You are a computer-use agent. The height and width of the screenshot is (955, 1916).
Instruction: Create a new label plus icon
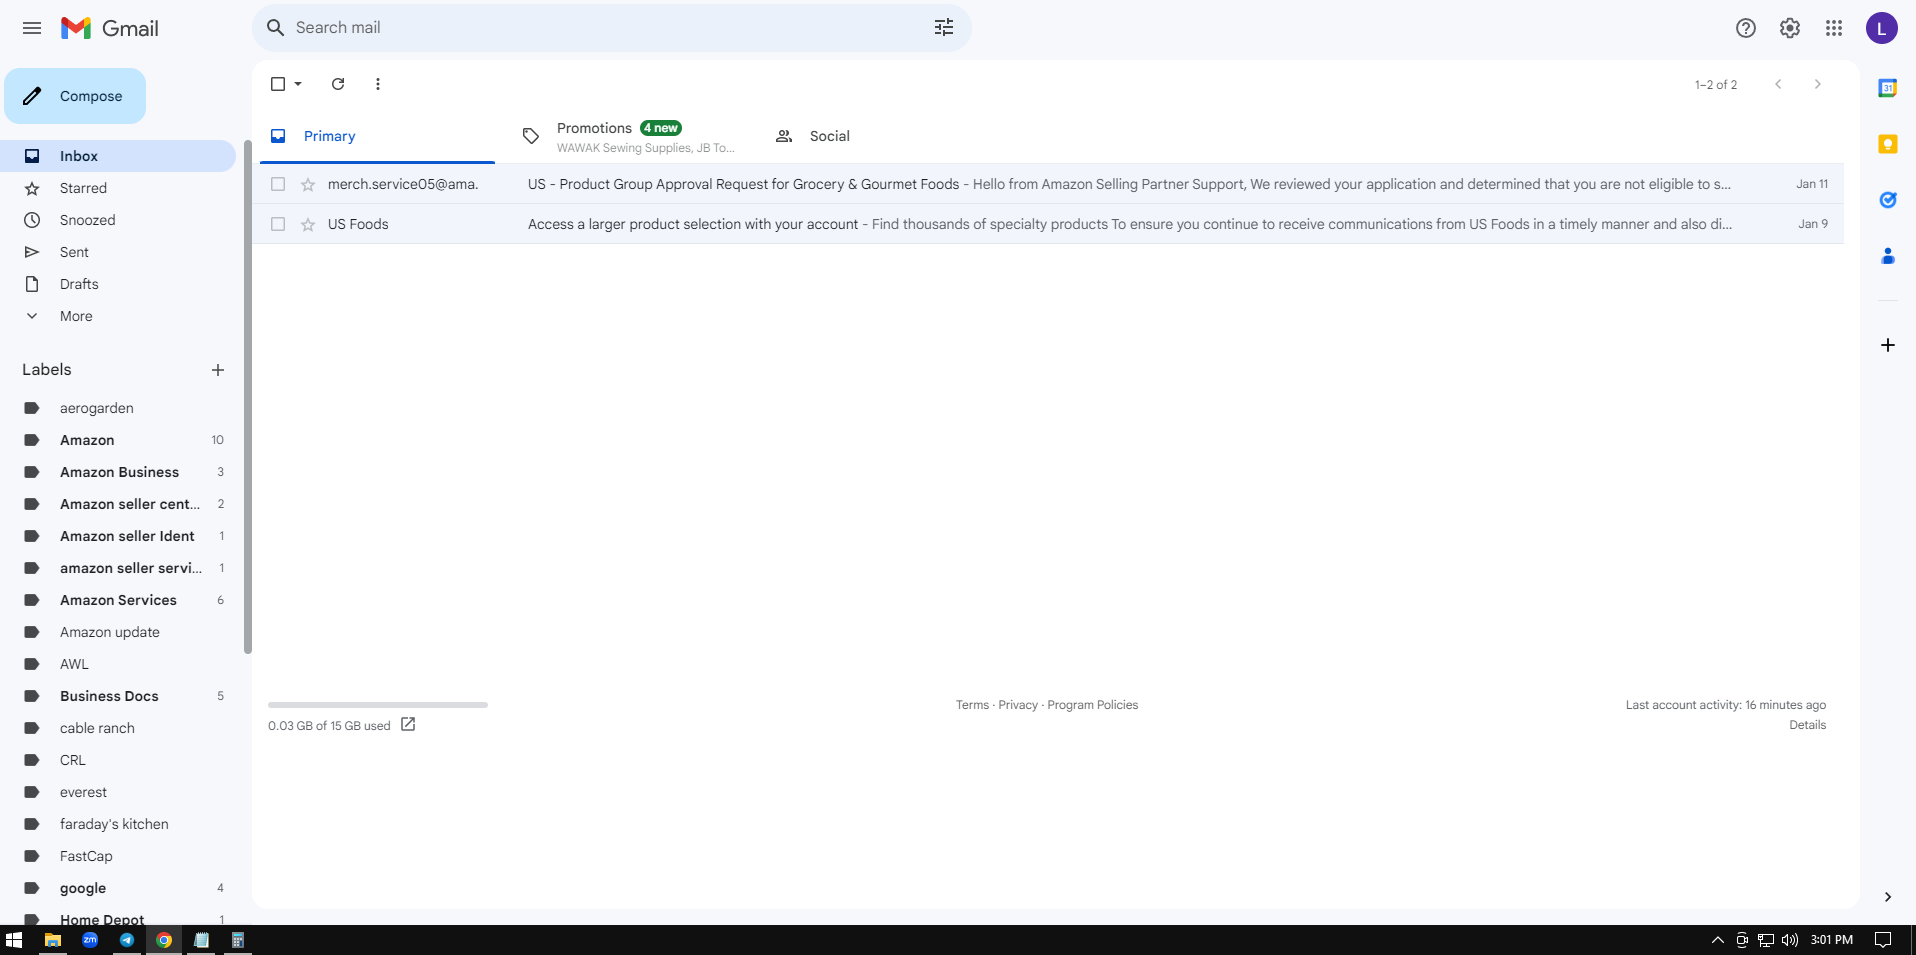(x=218, y=370)
